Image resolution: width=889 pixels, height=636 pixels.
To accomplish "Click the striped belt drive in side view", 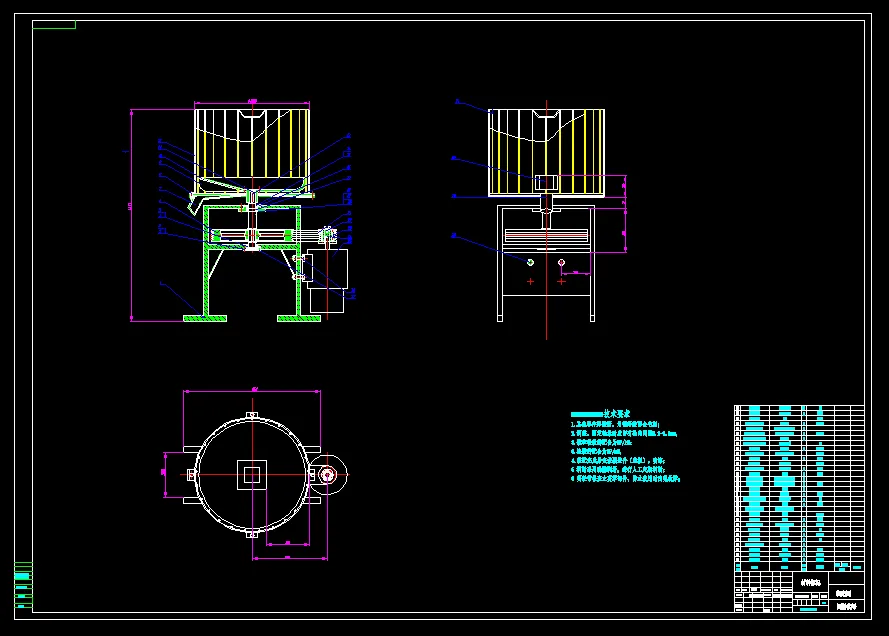I will click(x=546, y=236).
